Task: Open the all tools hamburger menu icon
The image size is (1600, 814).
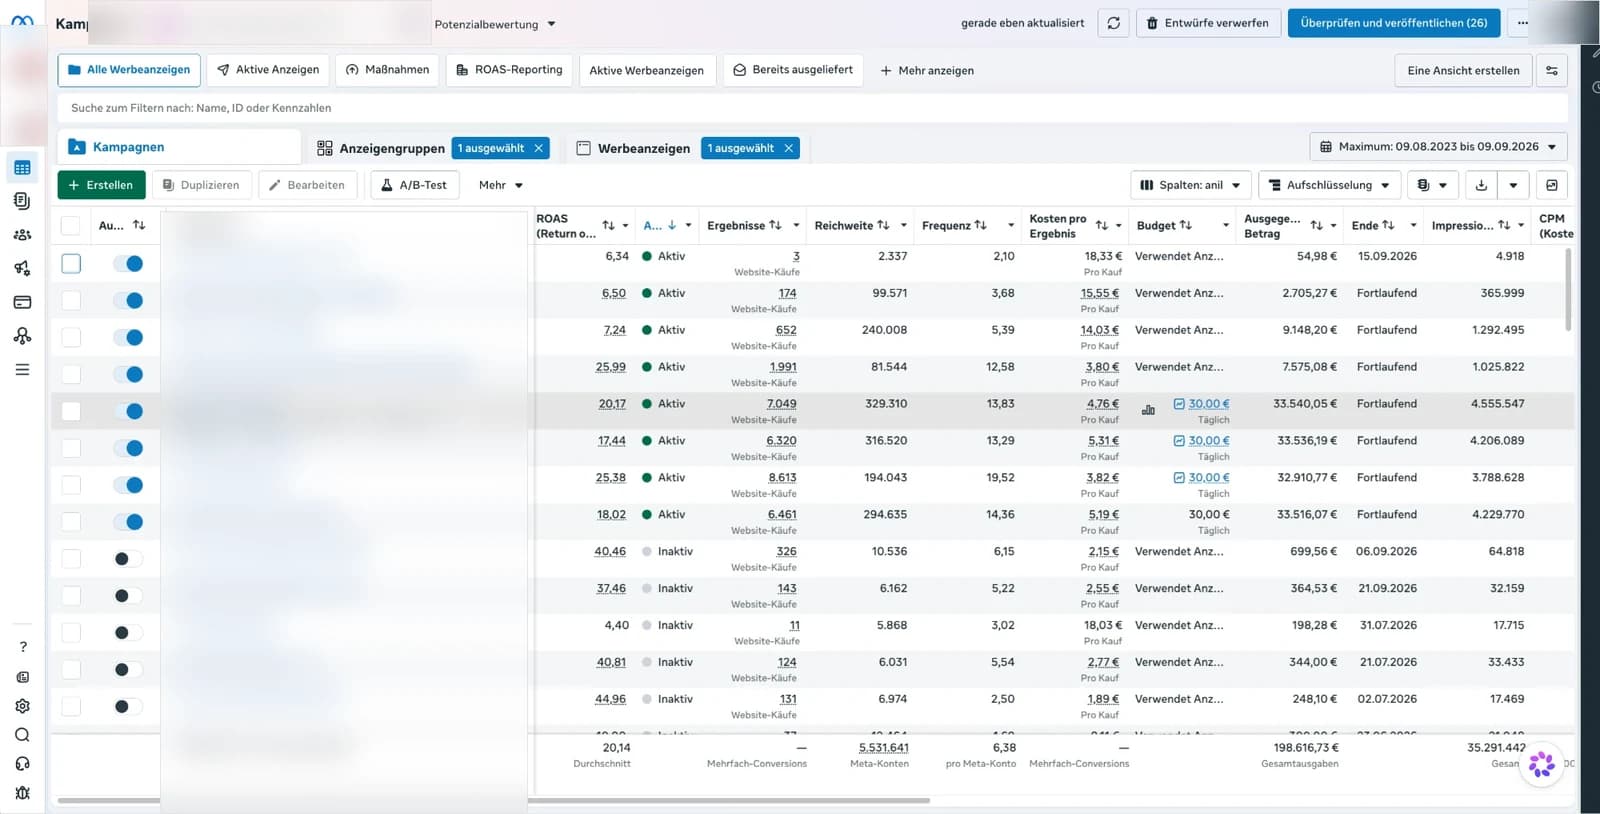Action: [x=22, y=370]
